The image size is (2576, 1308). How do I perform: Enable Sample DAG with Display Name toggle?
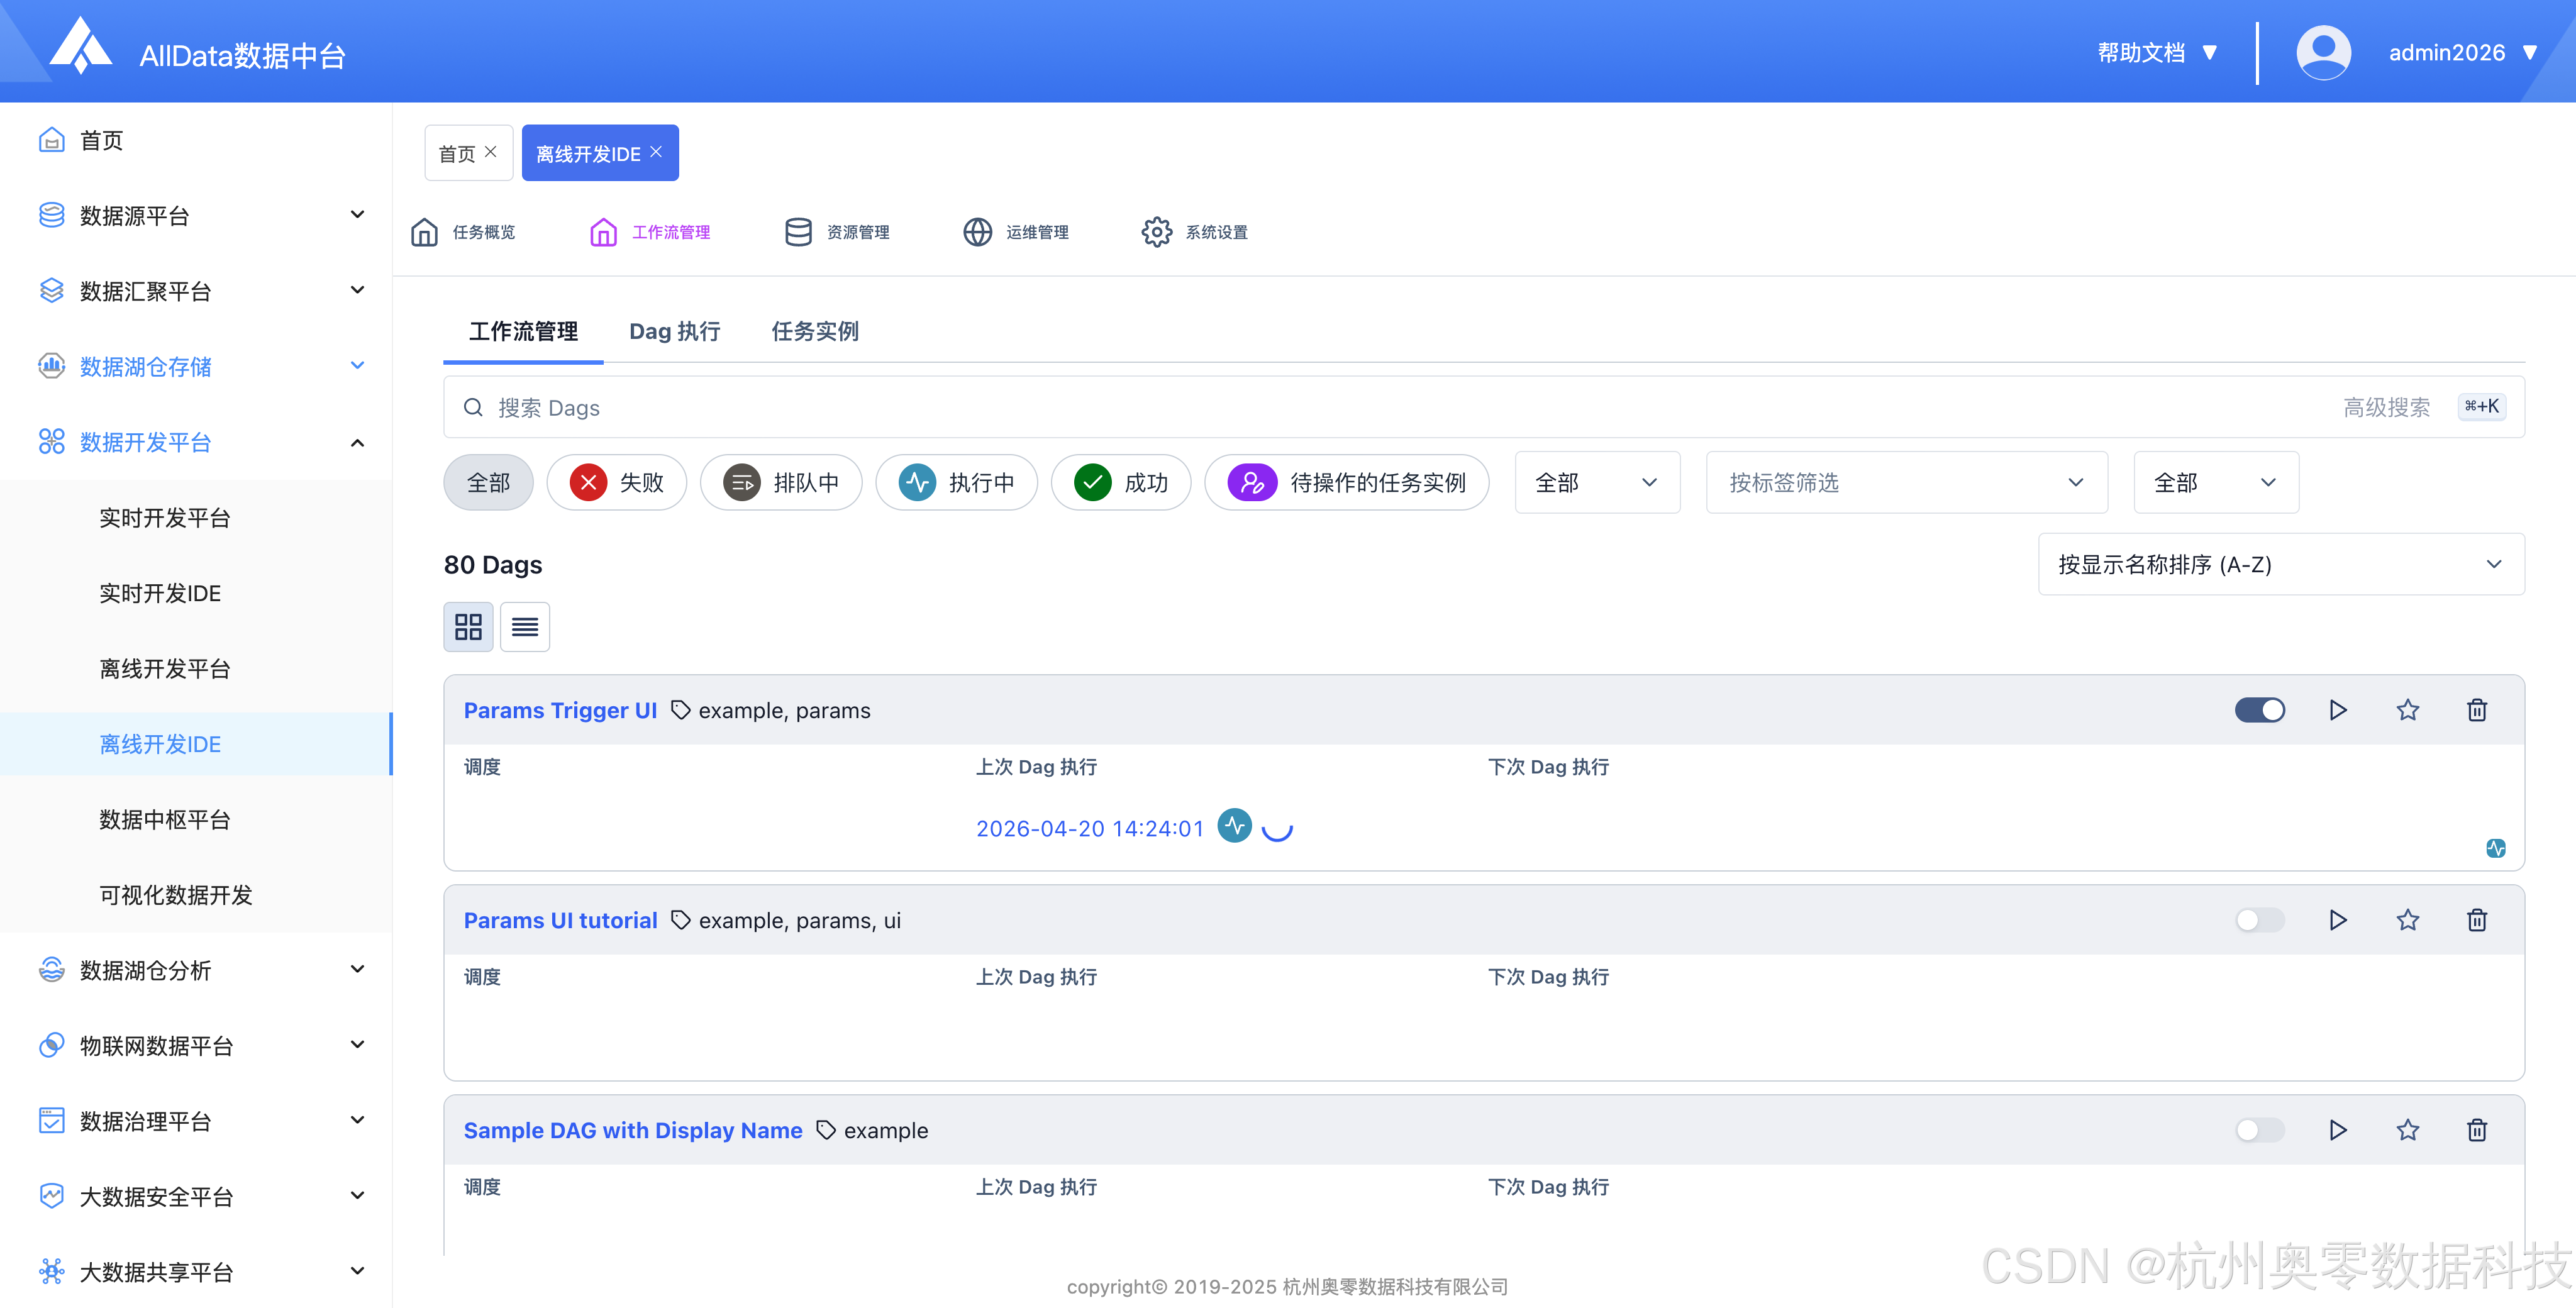pyautogui.click(x=2259, y=1130)
